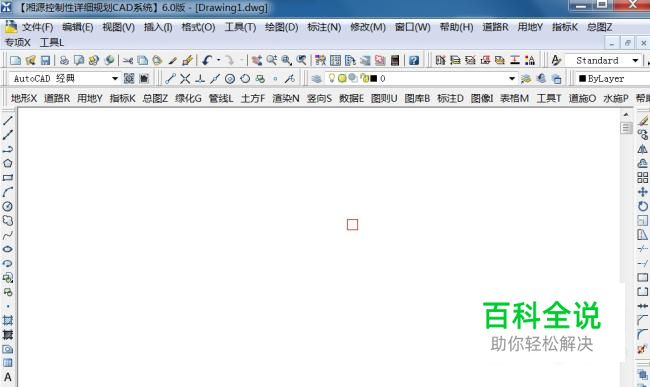
Task: Click the Zoom Realtime magnifier icon
Action: [x=272, y=60]
